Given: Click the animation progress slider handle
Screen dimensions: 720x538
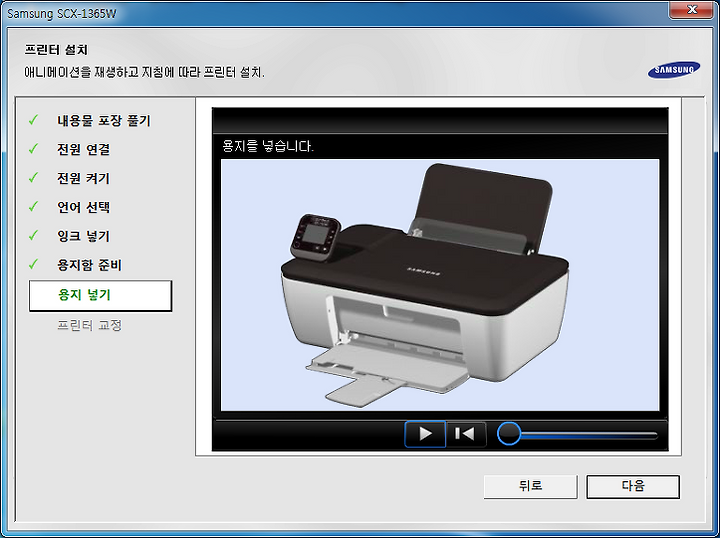Looking at the screenshot, I should pyautogui.click(x=509, y=433).
